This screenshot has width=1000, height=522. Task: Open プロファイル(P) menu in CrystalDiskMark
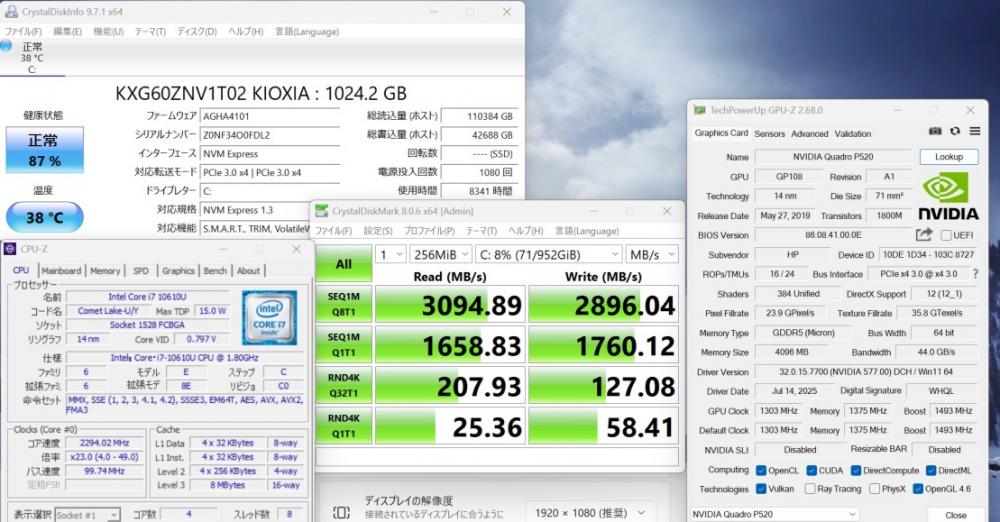pos(429,230)
